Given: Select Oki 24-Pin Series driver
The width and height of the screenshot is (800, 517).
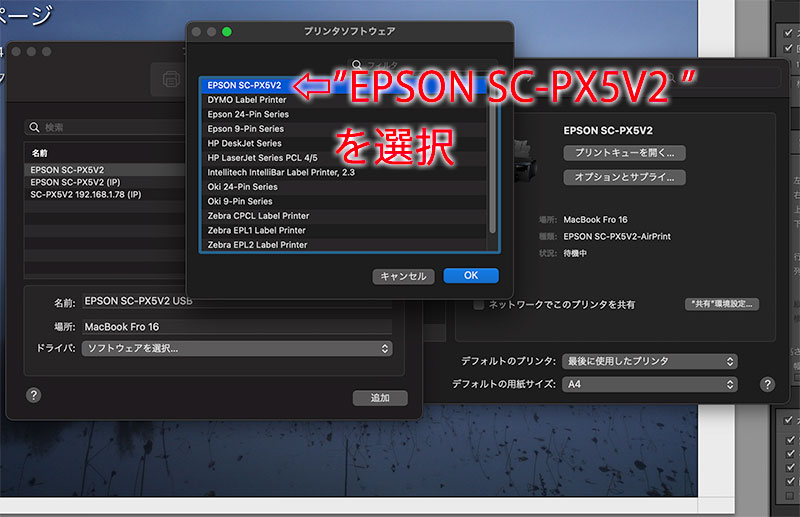Looking at the screenshot, I should pyautogui.click(x=343, y=187).
